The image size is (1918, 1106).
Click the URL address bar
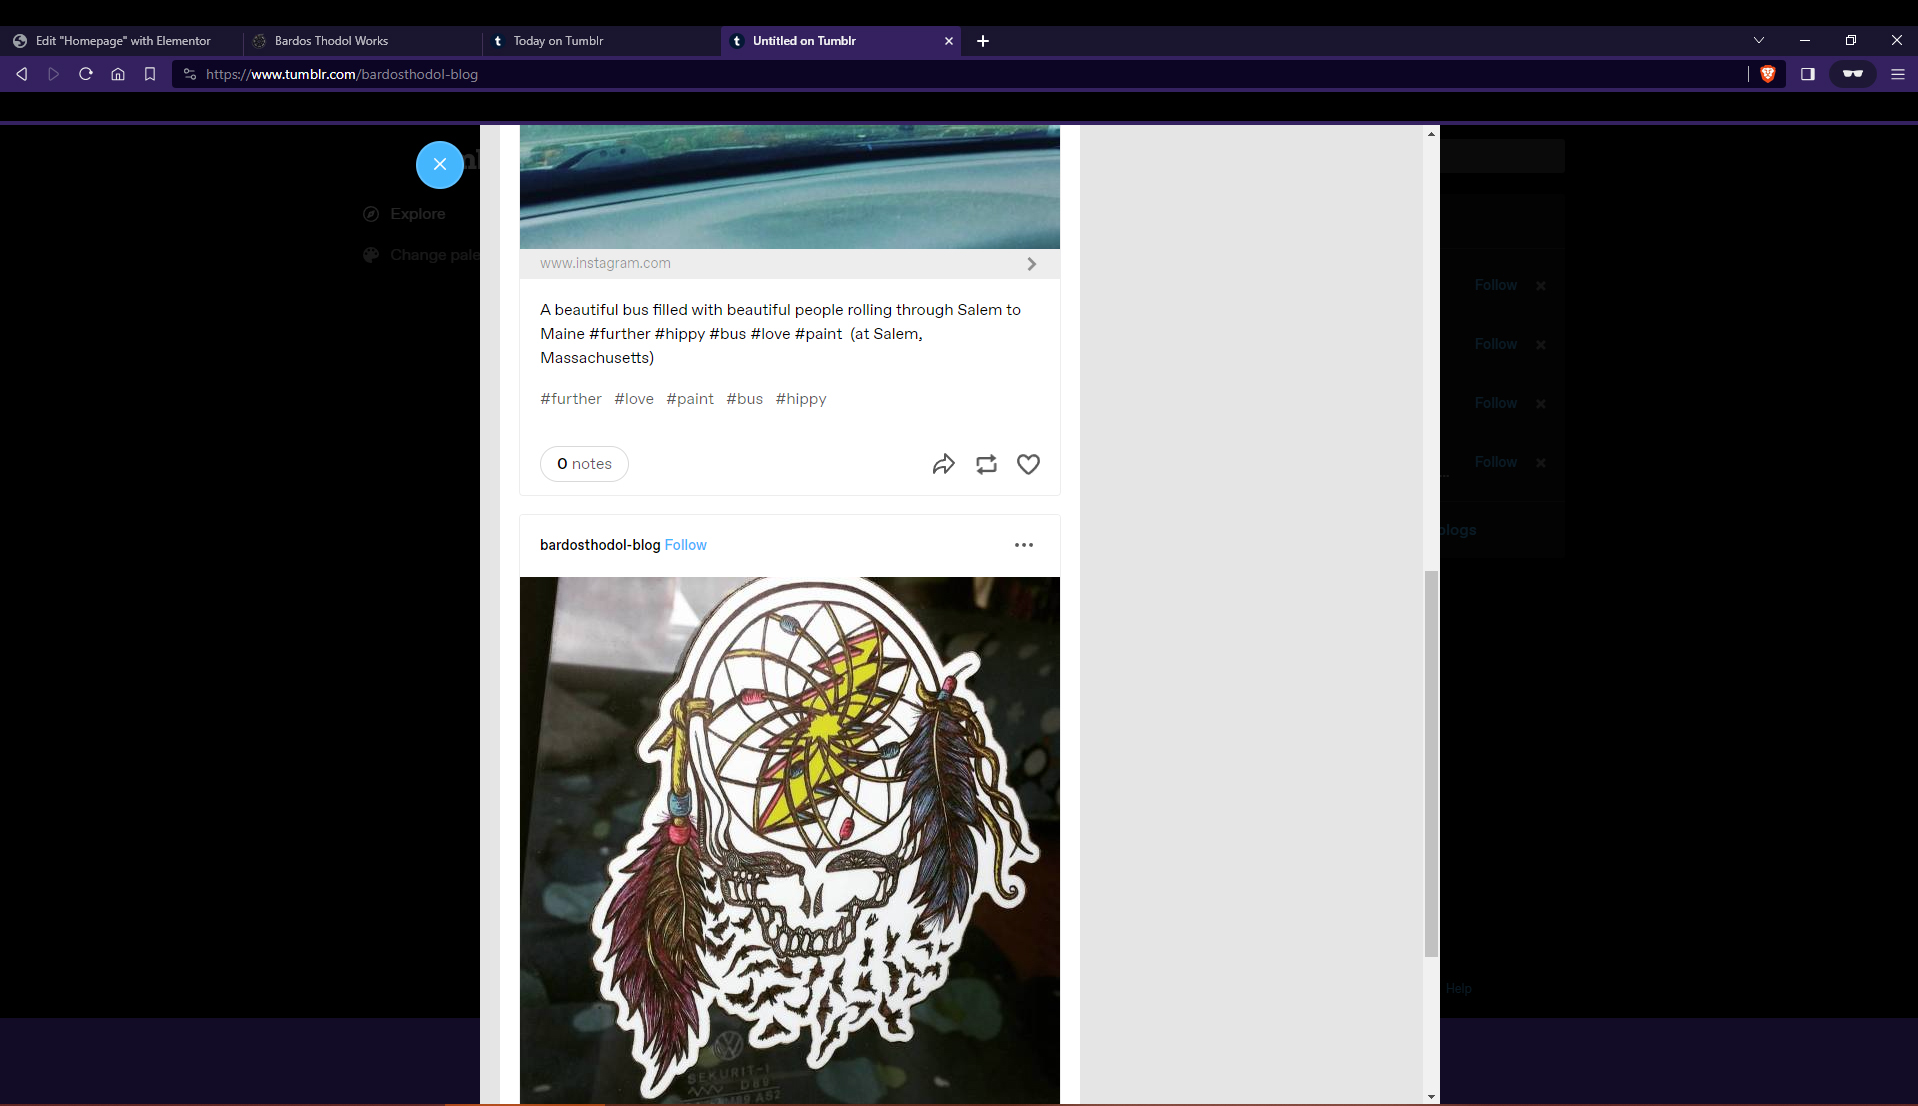[x=960, y=74]
